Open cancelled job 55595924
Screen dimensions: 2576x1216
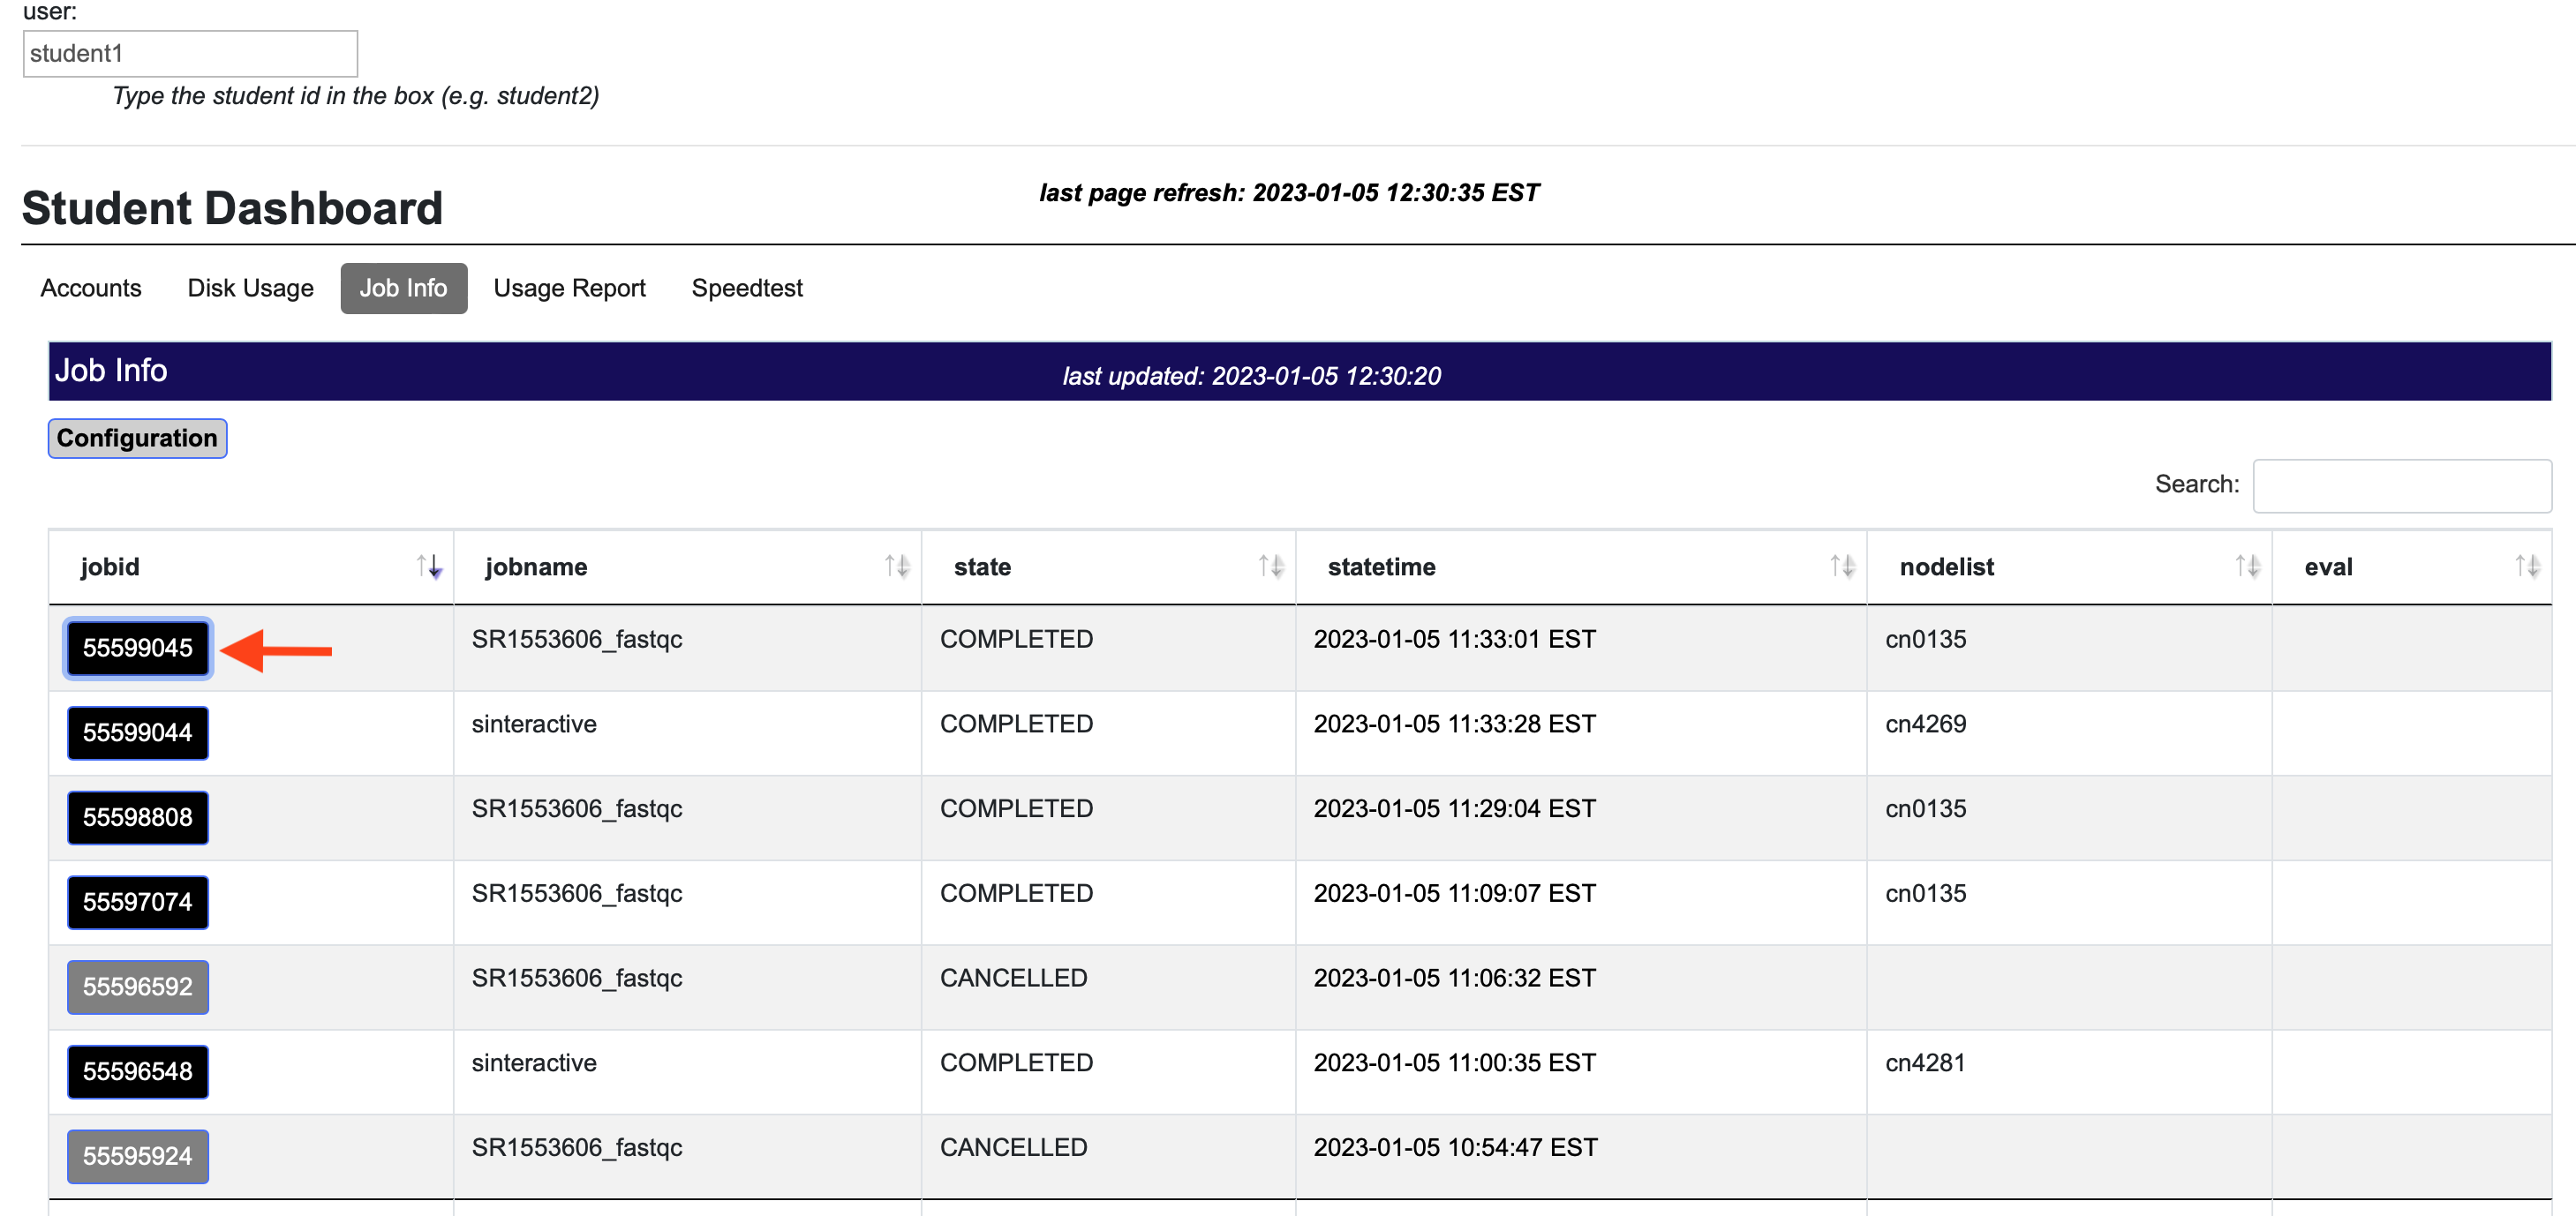click(138, 1156)
